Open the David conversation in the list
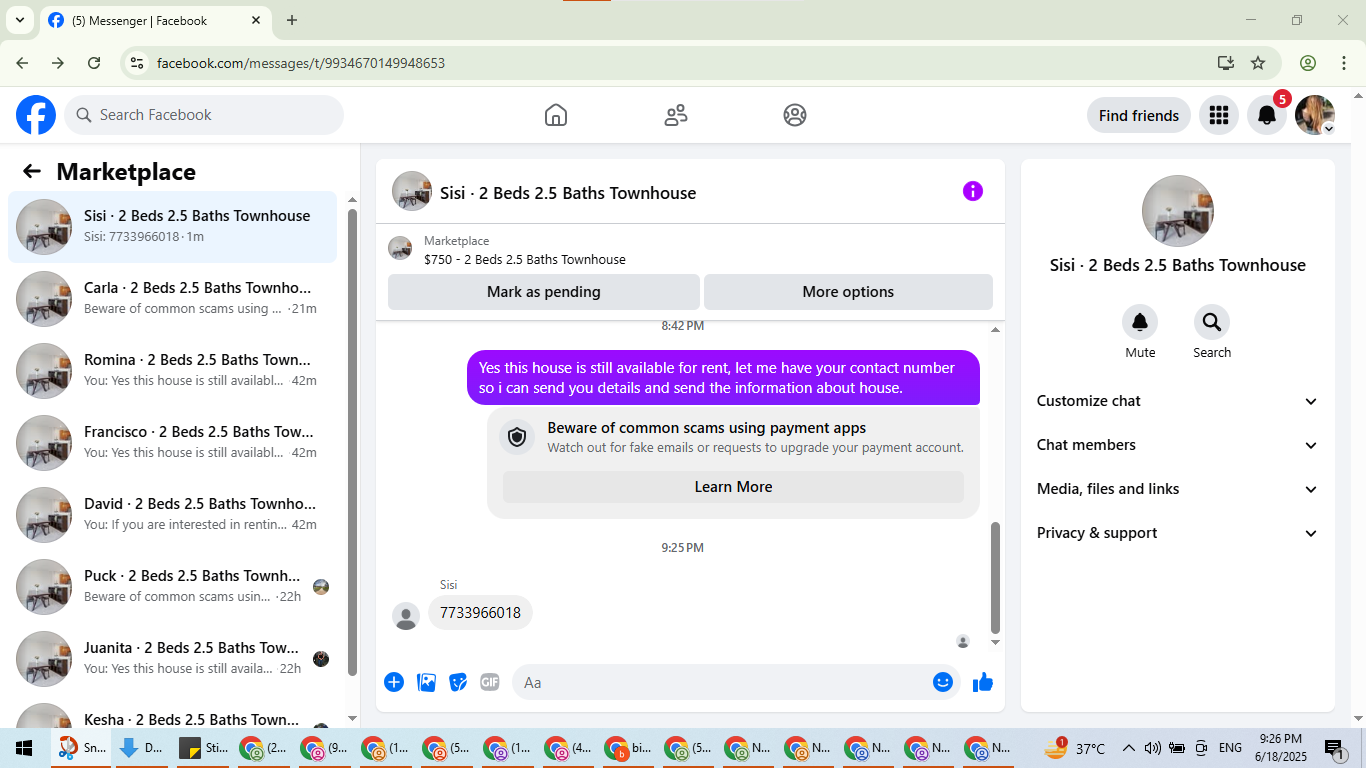Viewport: 1366px width, 768px height. click(x=172, y=515)
